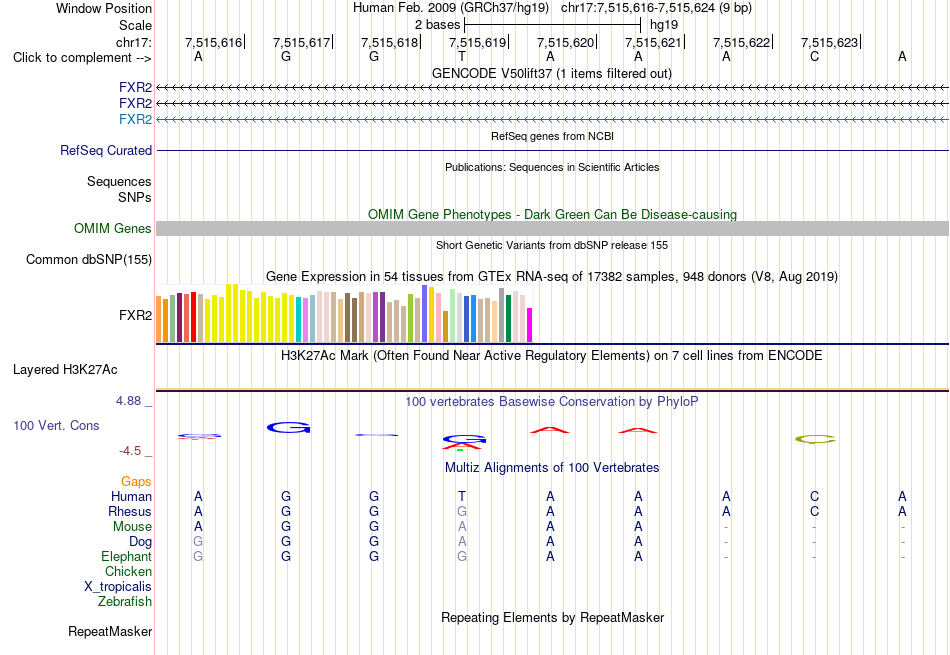
Task: Click the C base in the complement row
Action: tap(814, 56)
